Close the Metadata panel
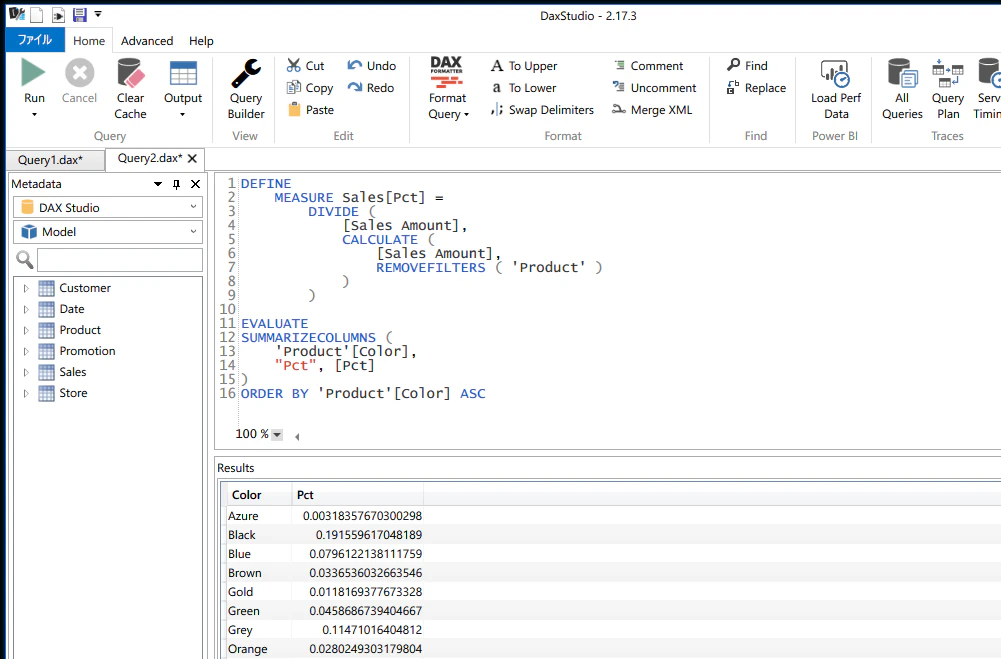The image size is (1001, 659). 195,184
